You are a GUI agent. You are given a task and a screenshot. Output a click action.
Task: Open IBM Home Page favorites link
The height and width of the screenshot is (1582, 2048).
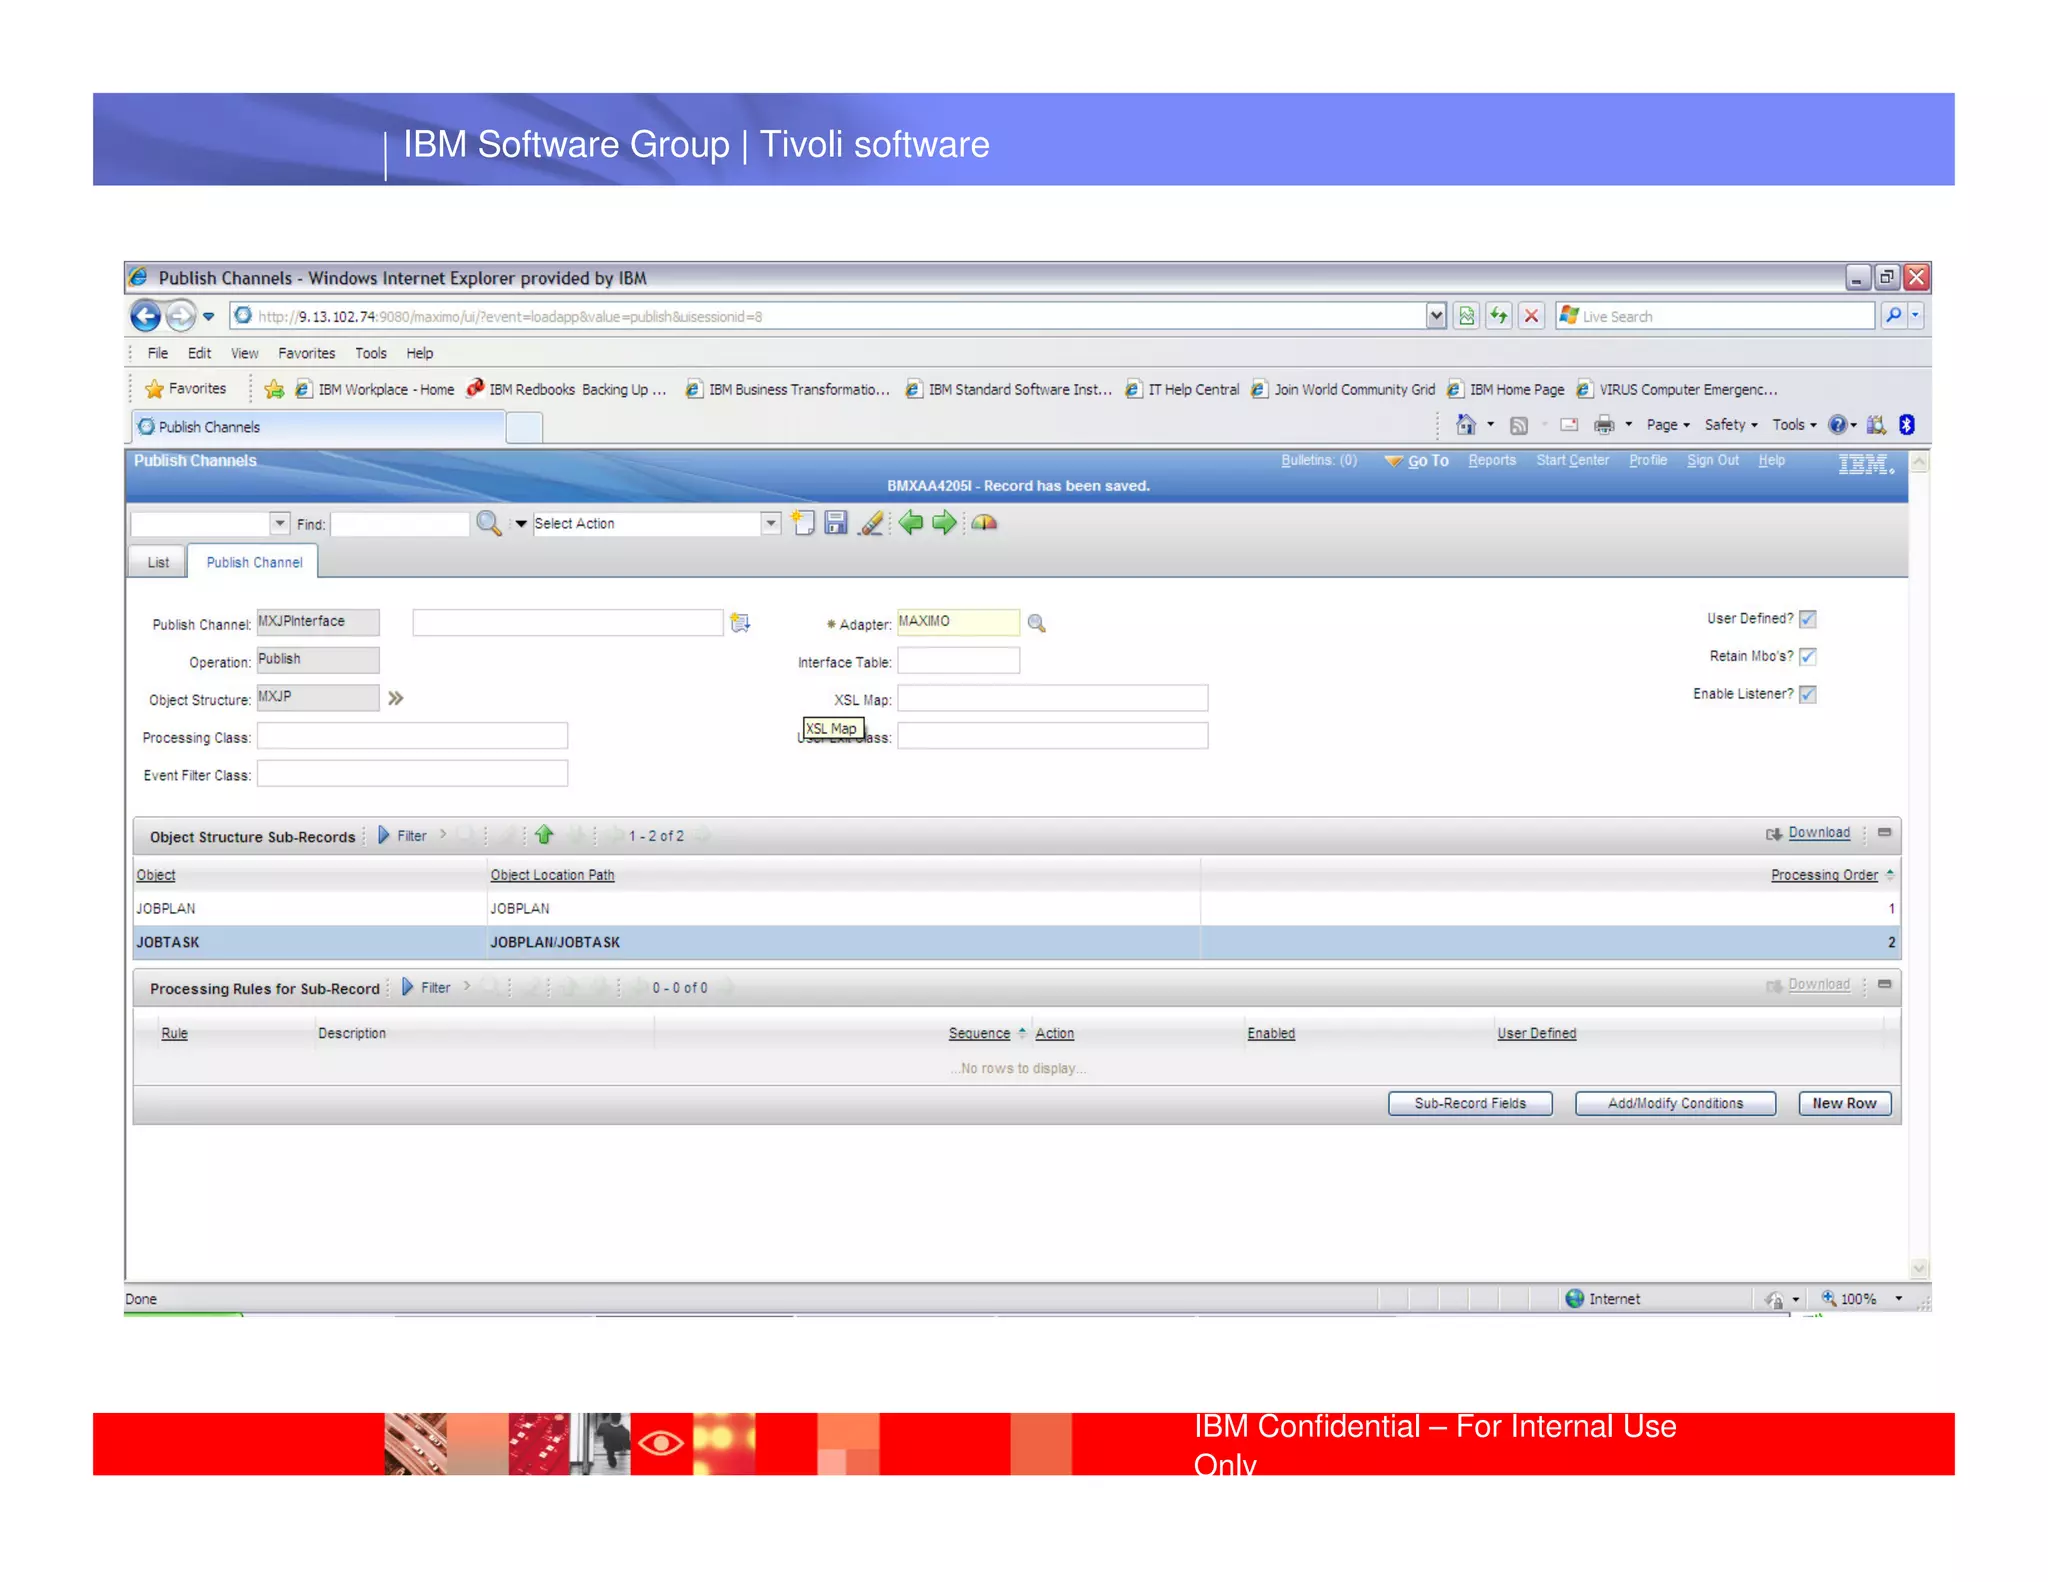[1506, 389]
